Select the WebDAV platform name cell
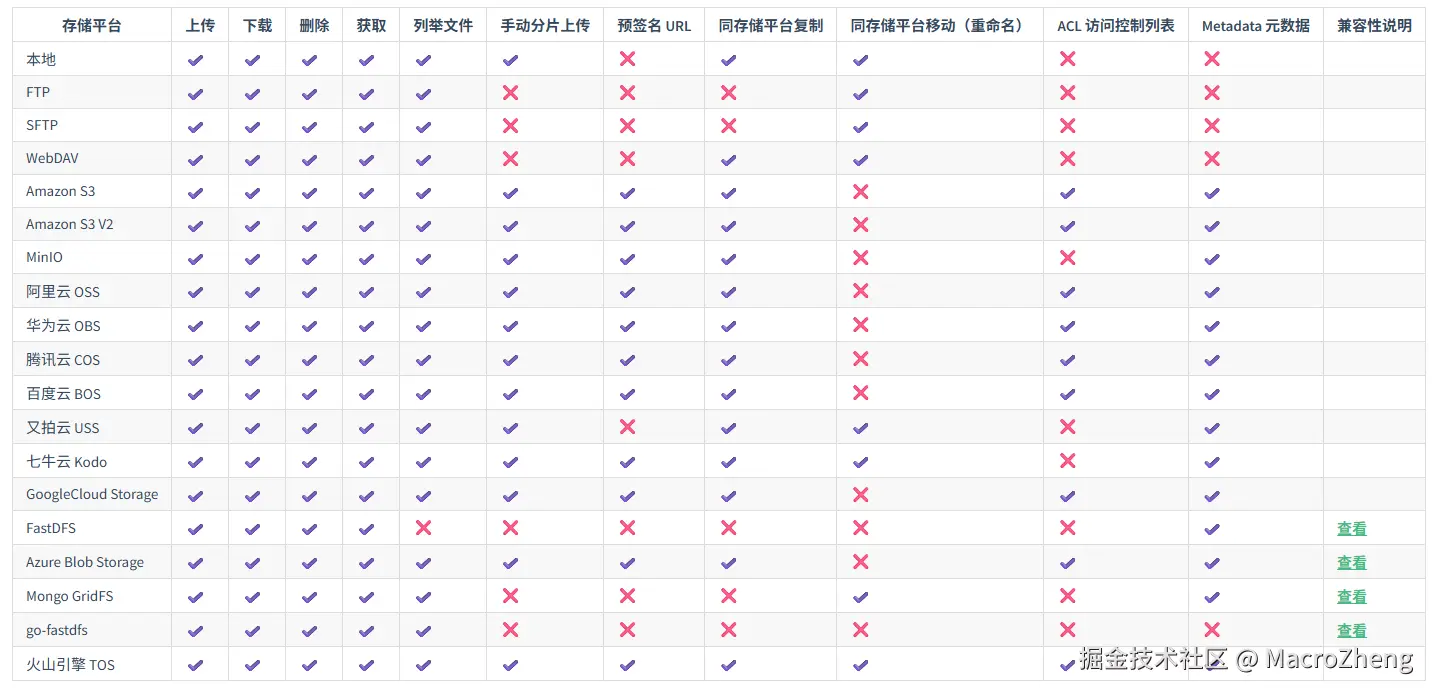Viewport: 1433px width, 695px height. (x=92, y=158)
